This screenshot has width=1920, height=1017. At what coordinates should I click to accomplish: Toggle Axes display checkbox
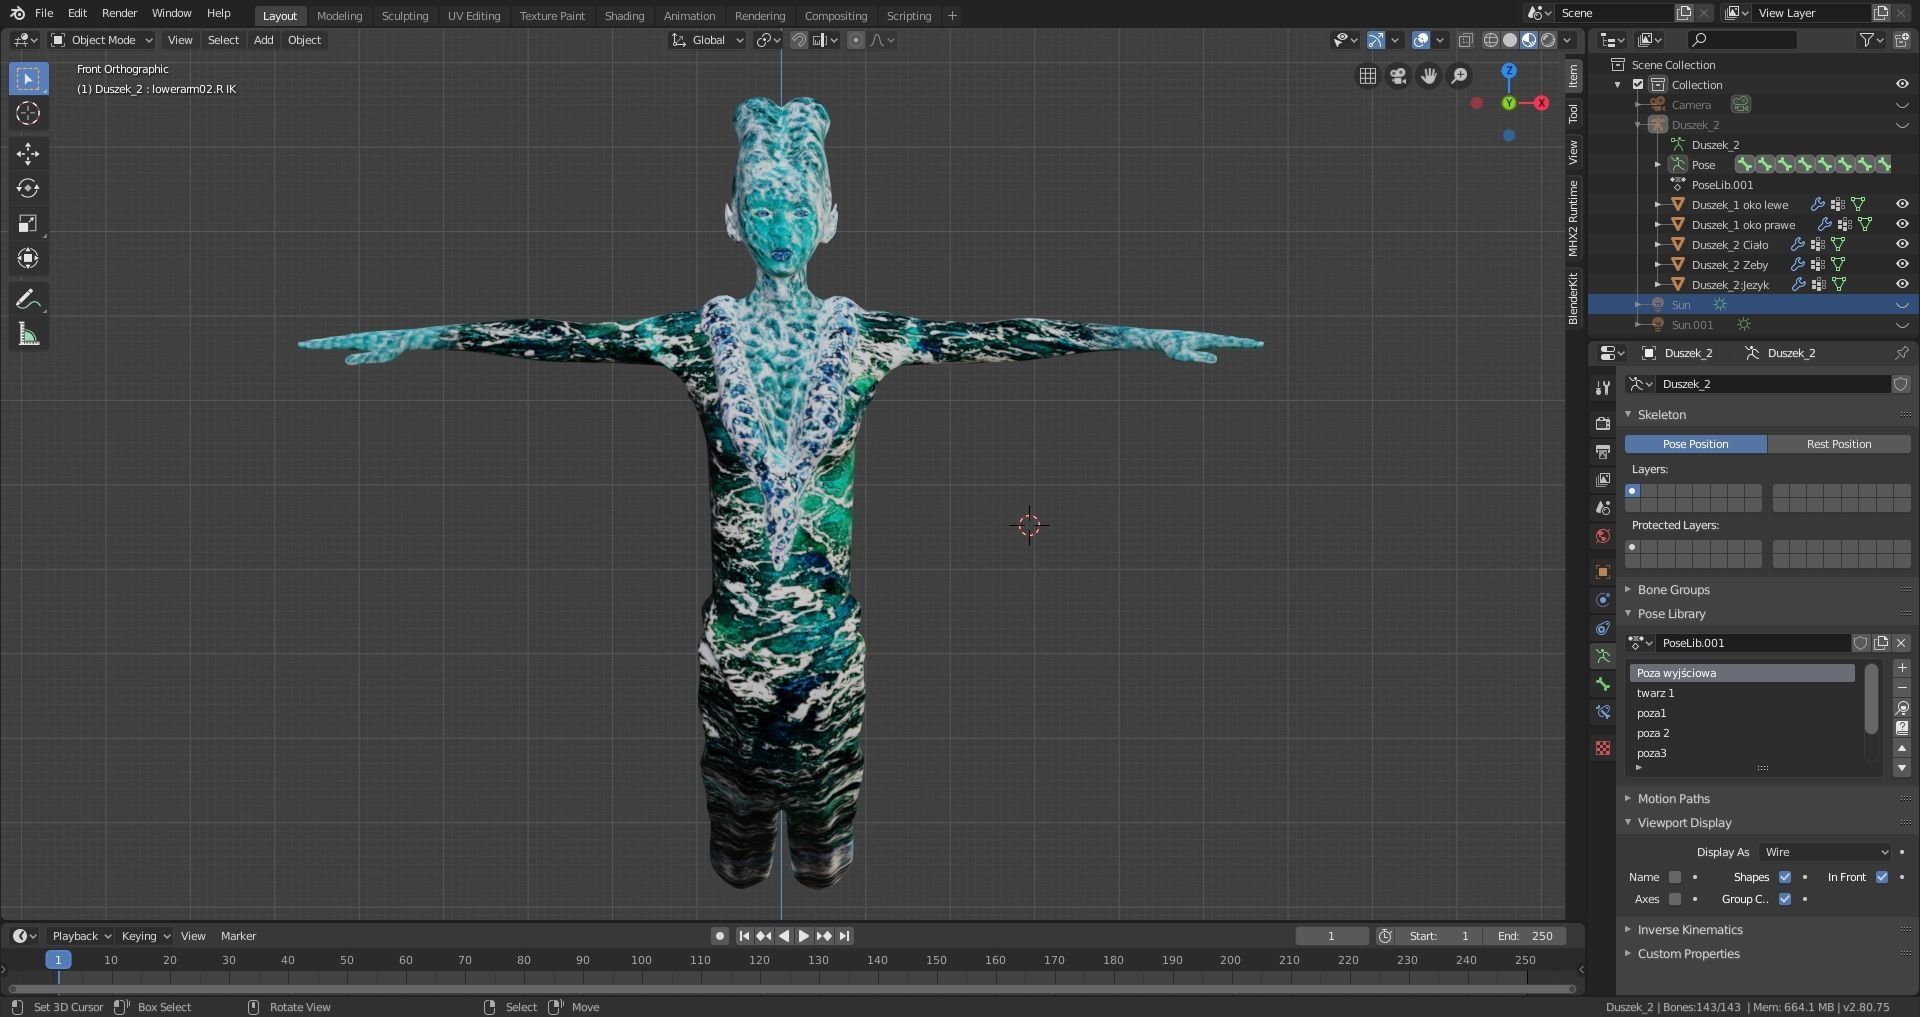(x=1675, y=899)
